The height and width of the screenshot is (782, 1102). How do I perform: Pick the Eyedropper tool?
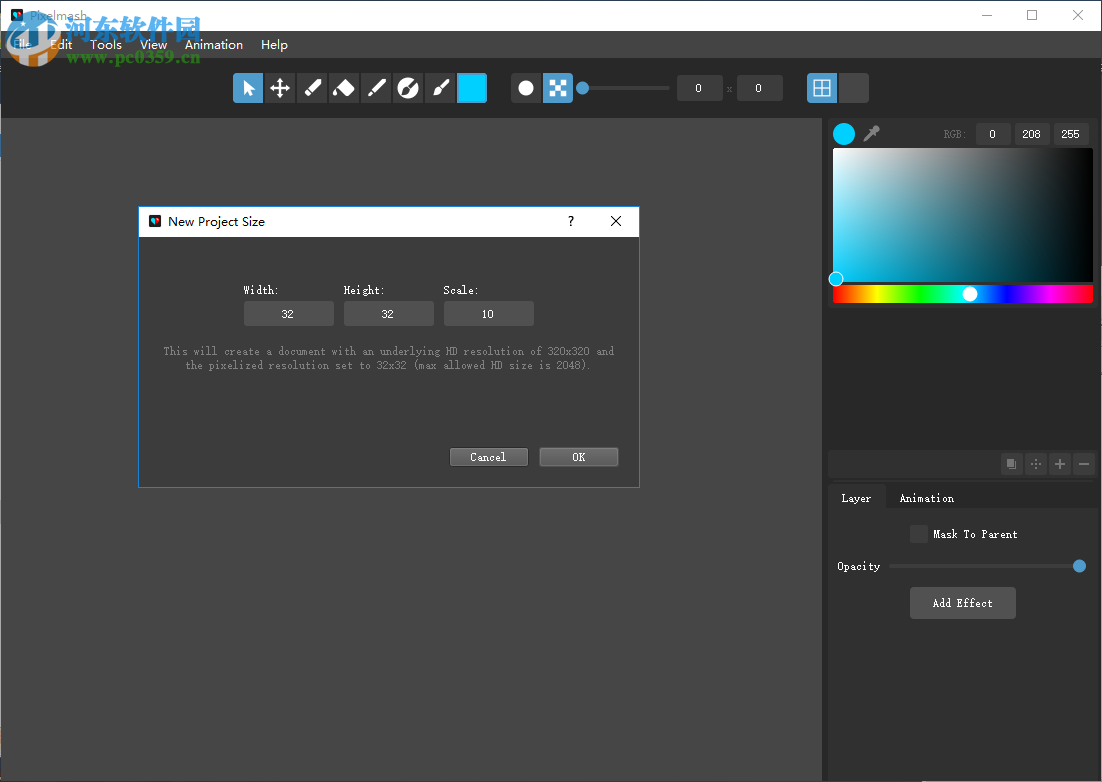[x=440, y=88]
